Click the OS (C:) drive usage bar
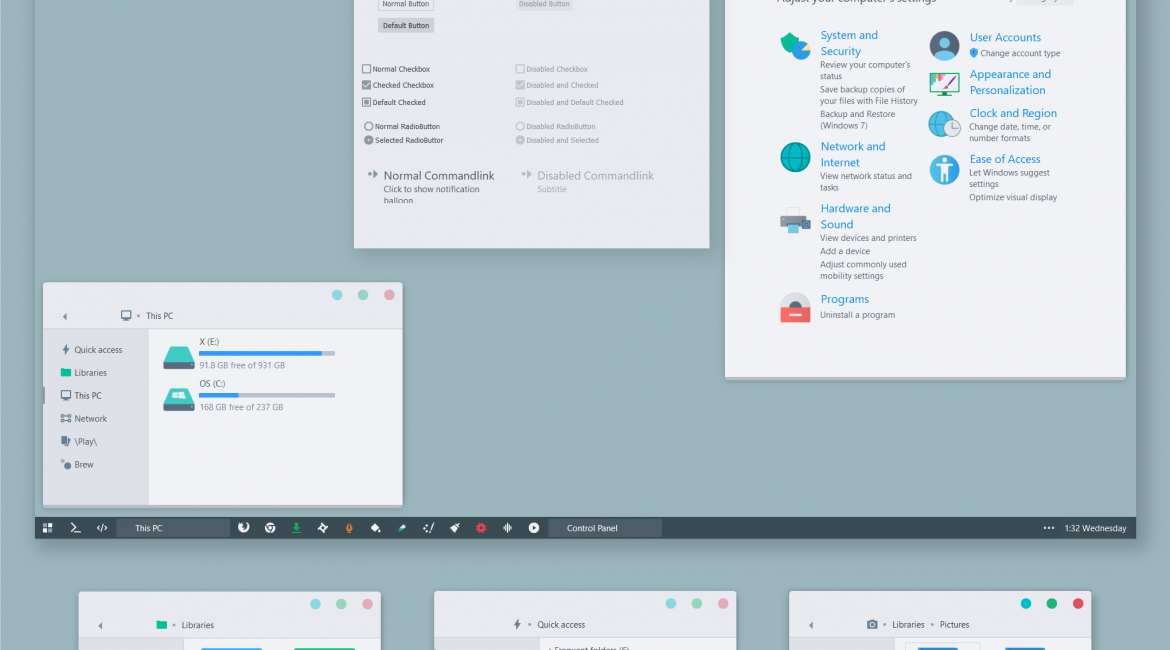 point(266,395)
